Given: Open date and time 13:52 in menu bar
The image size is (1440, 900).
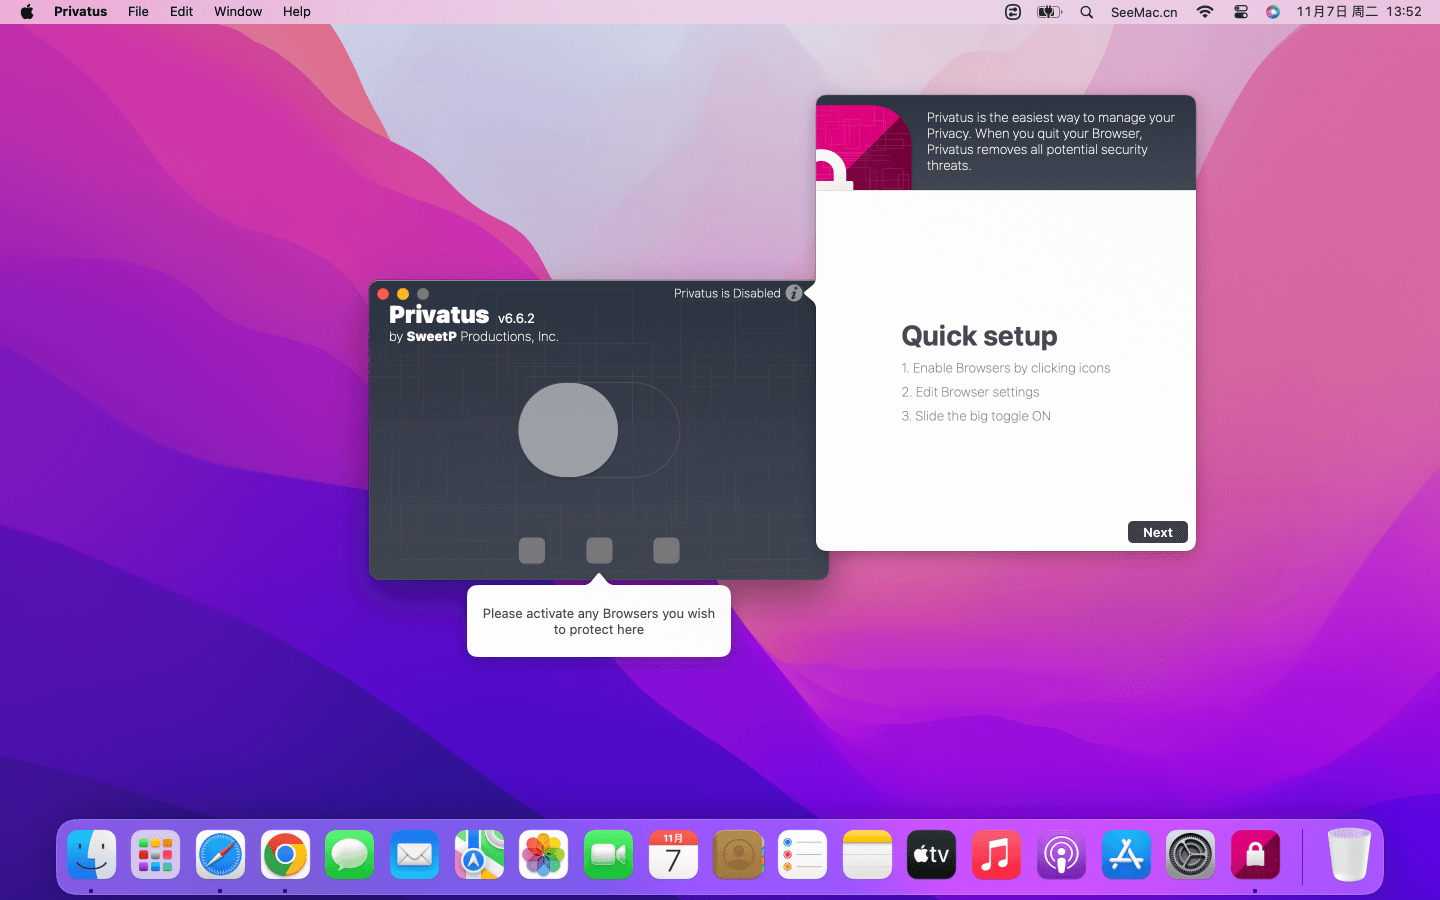Looking at the screenshot, I should pyautogui.click(x=1359, y=12).
